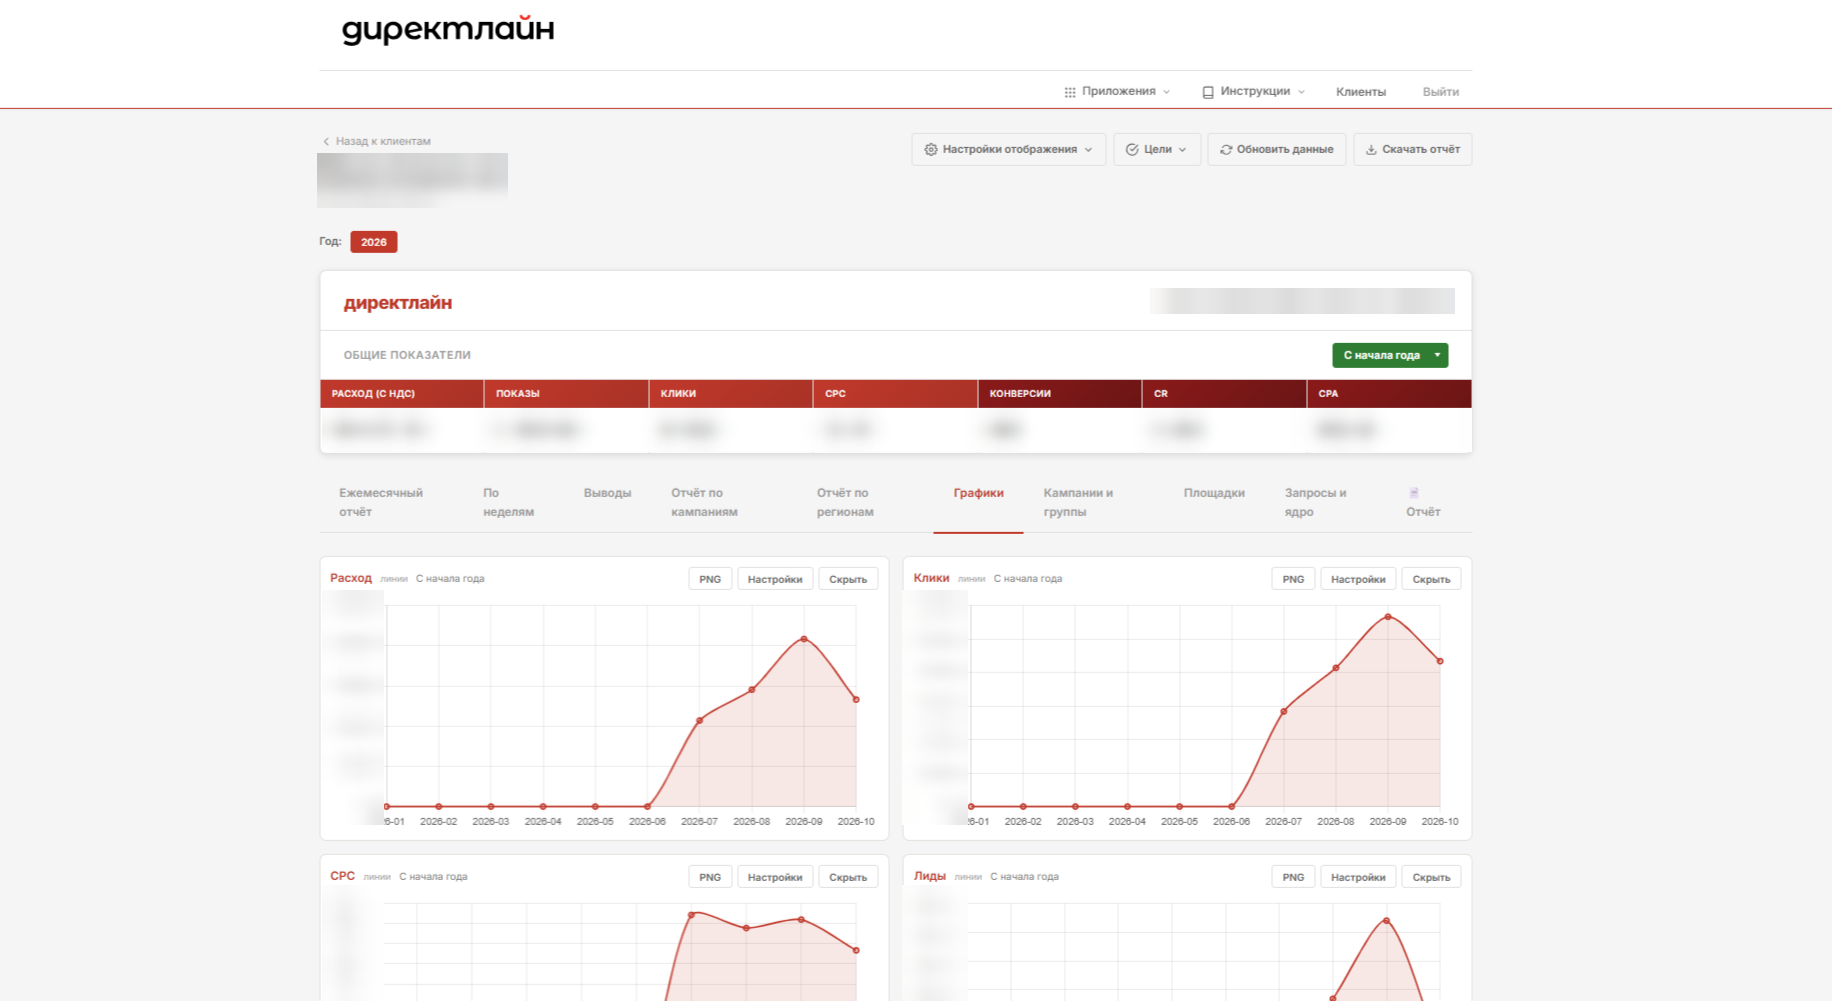This screenshot has height=1001, width=1832.
Task: Select the 2026 year button
Action: 374,242
